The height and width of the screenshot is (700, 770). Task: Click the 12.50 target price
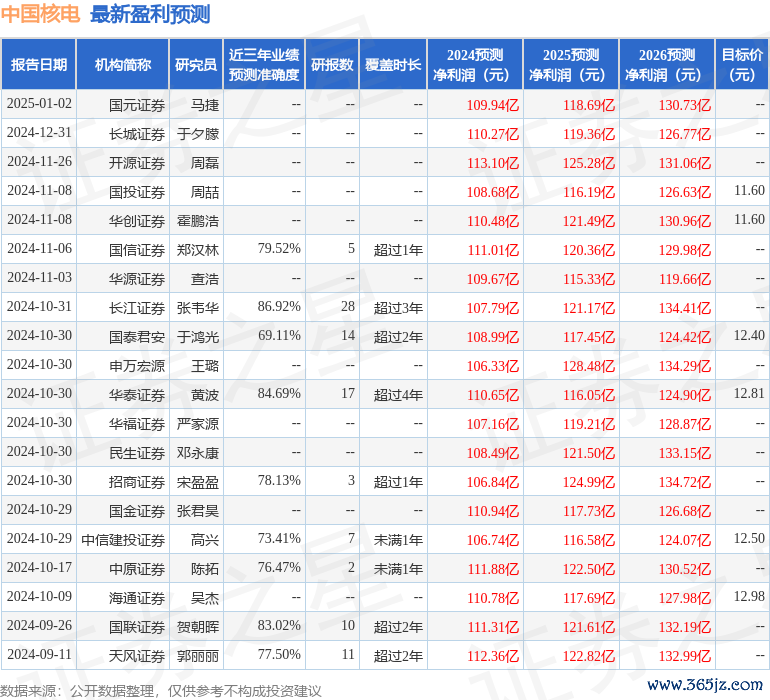(x=749, y=538)
